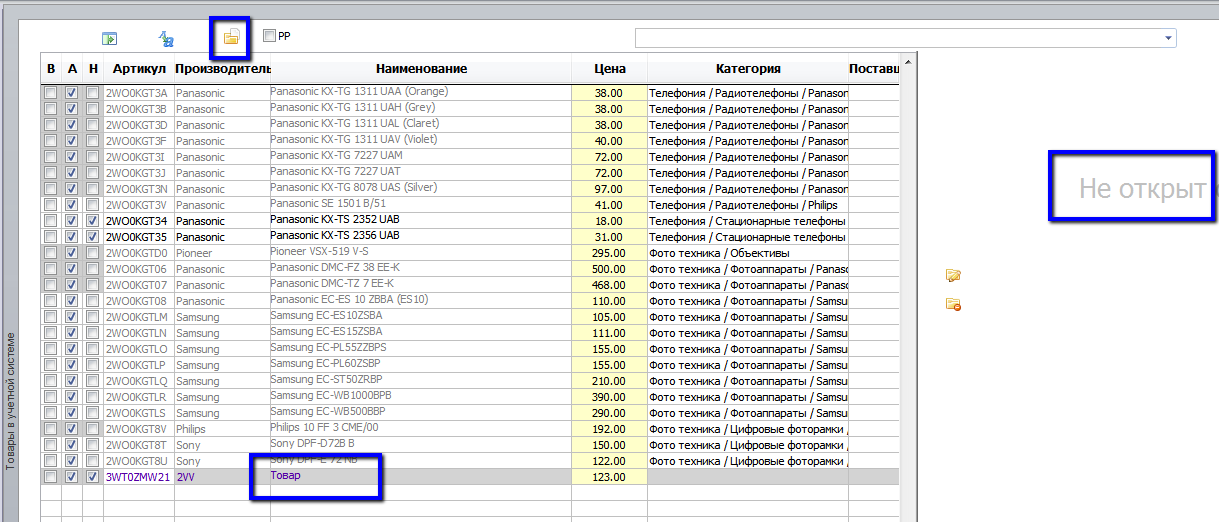
Task: Select Panasonic KX-TG 1311 UAH (Grey) name cell
Action: [x=421, y=108]
